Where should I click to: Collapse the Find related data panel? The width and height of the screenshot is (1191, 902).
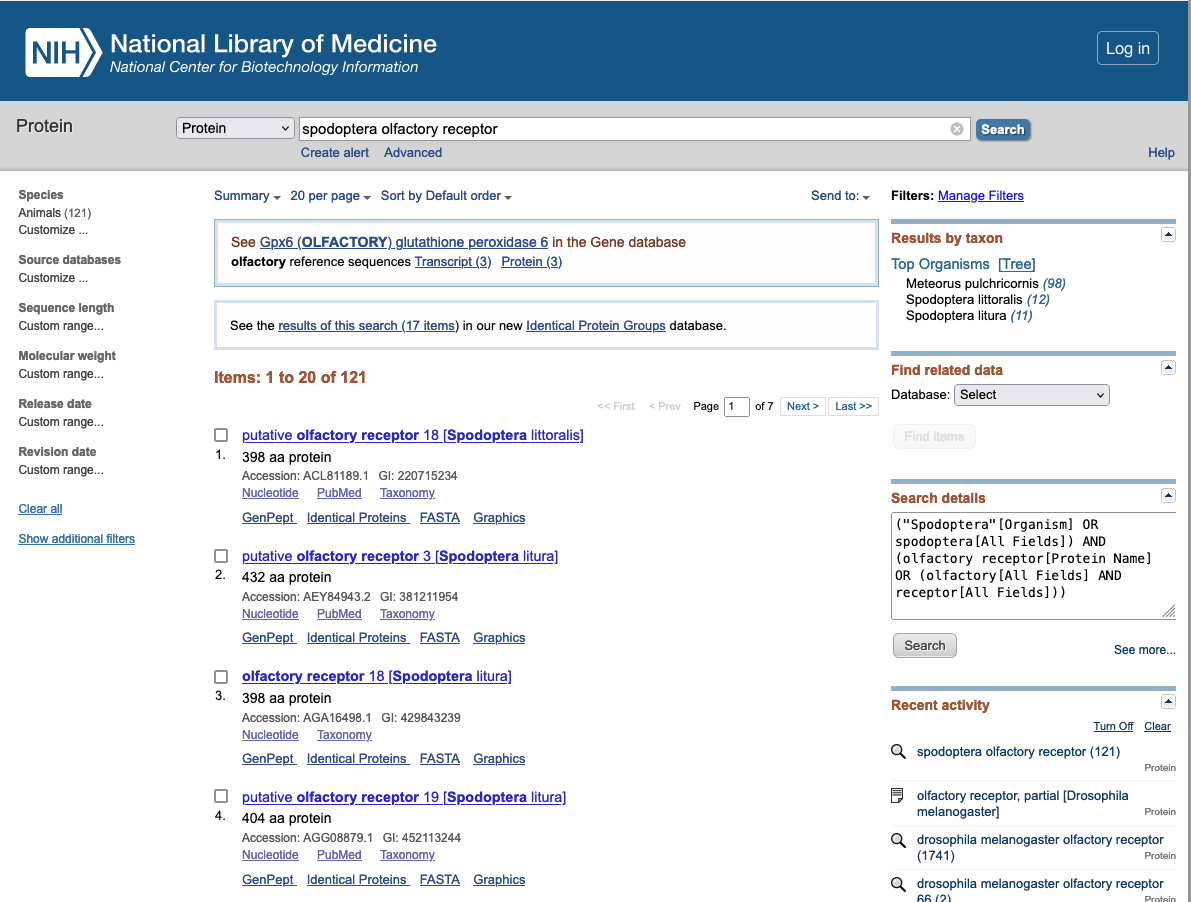tap(1167, 367)
